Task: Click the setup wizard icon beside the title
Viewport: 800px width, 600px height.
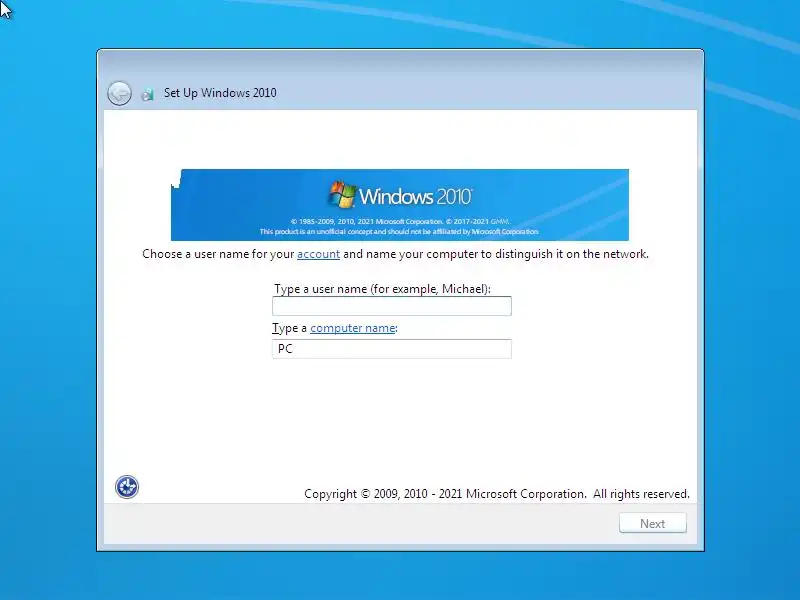Action: pos(148,94)
